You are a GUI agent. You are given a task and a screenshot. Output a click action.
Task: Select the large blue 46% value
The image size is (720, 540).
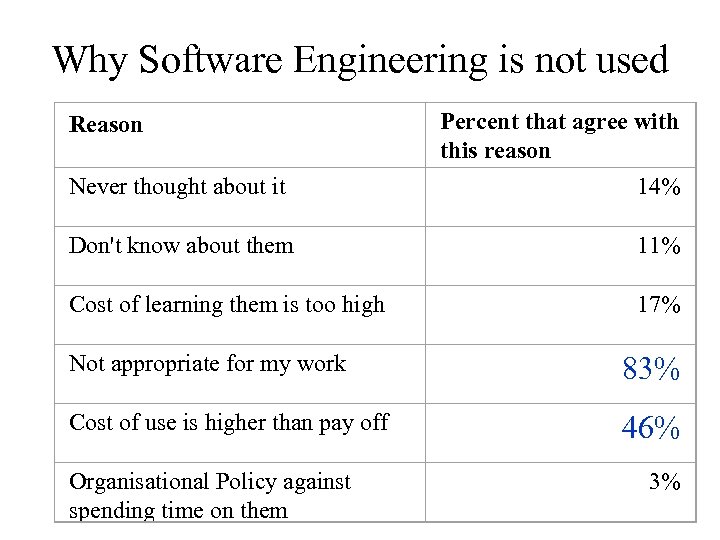coord(651,429)
